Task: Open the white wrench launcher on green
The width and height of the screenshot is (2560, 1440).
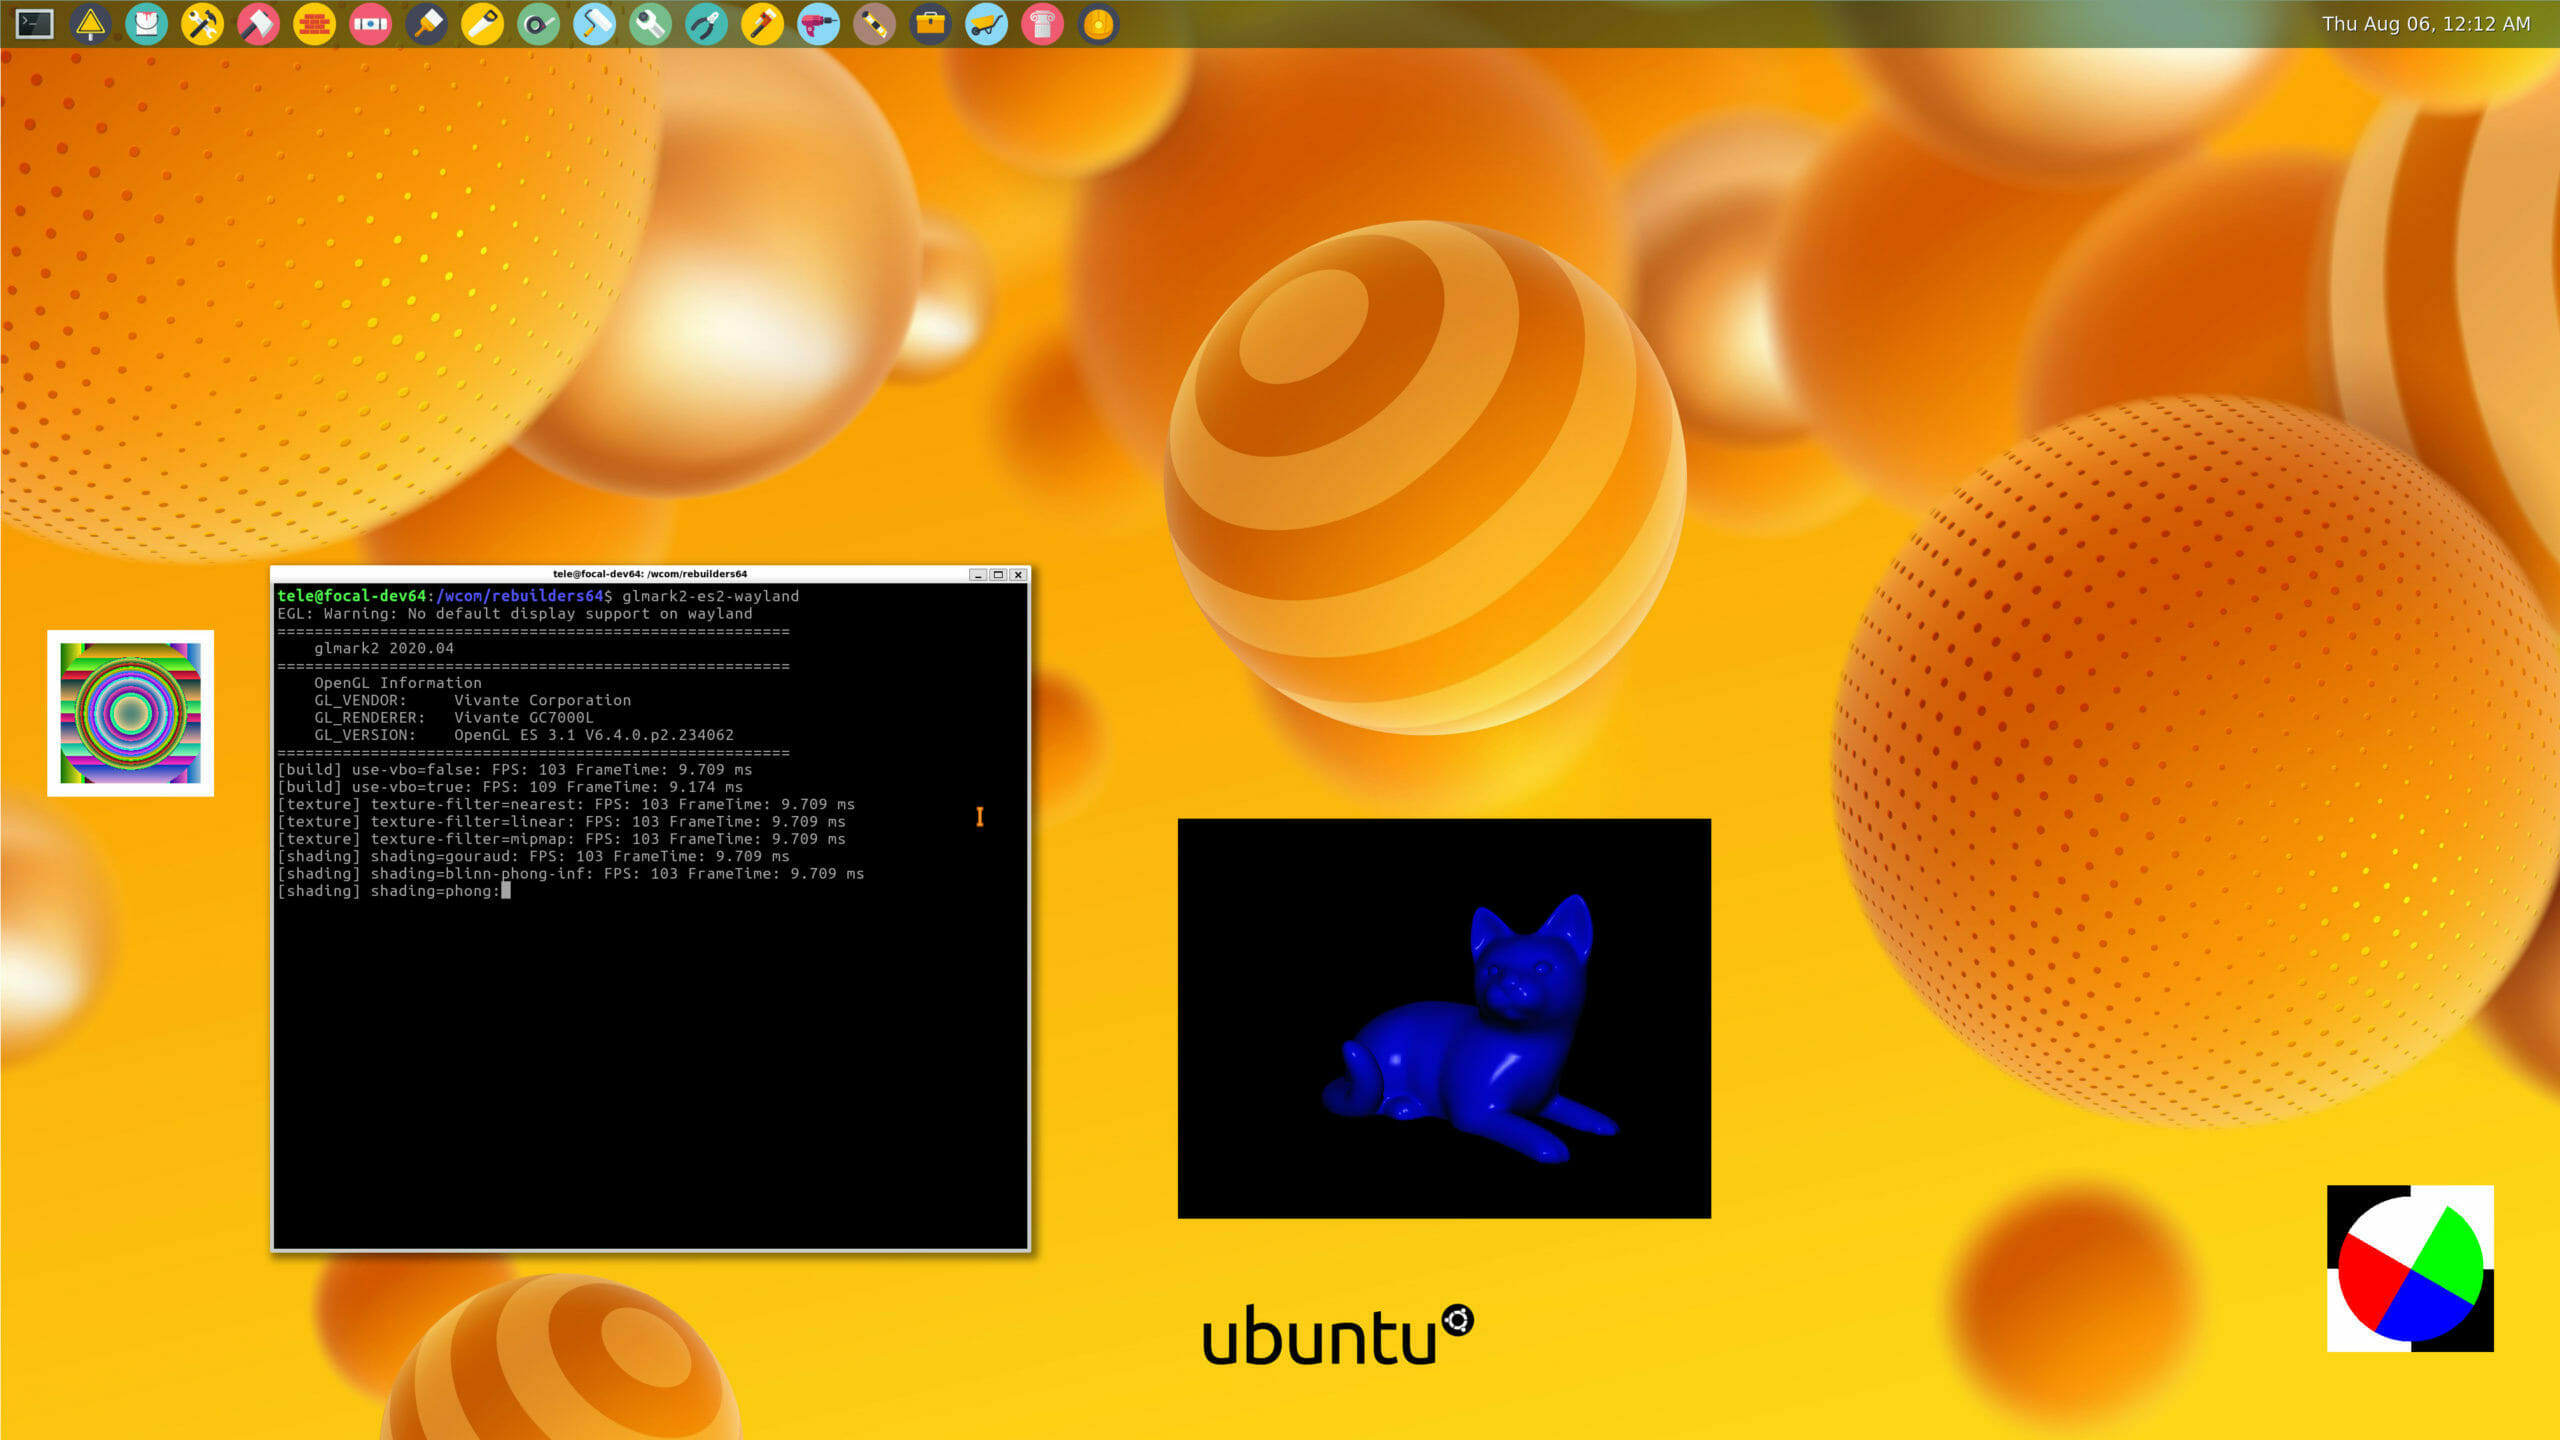Action: [650, 24]
